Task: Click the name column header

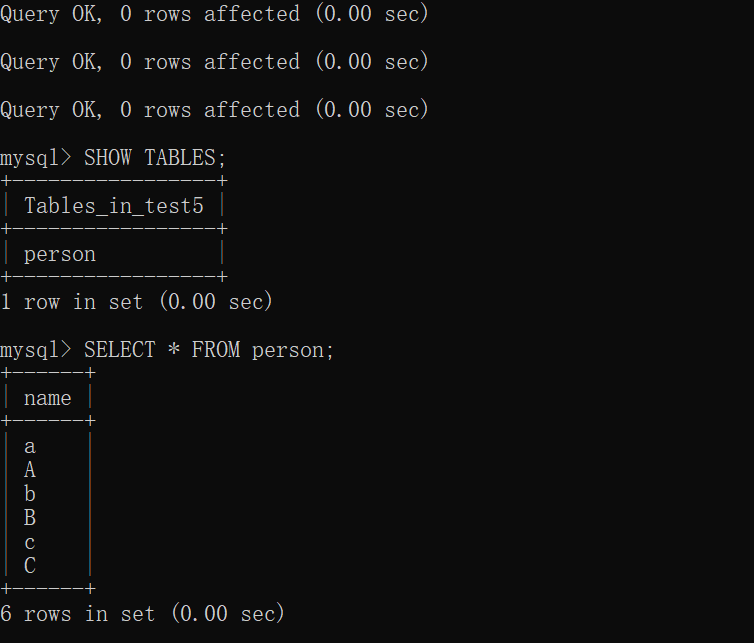Action: click(x=48, y=398)
